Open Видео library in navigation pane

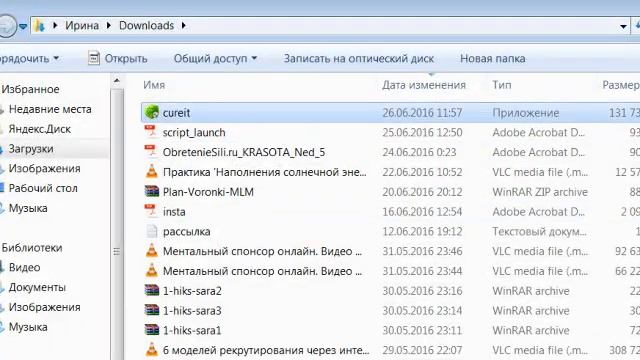24,267
